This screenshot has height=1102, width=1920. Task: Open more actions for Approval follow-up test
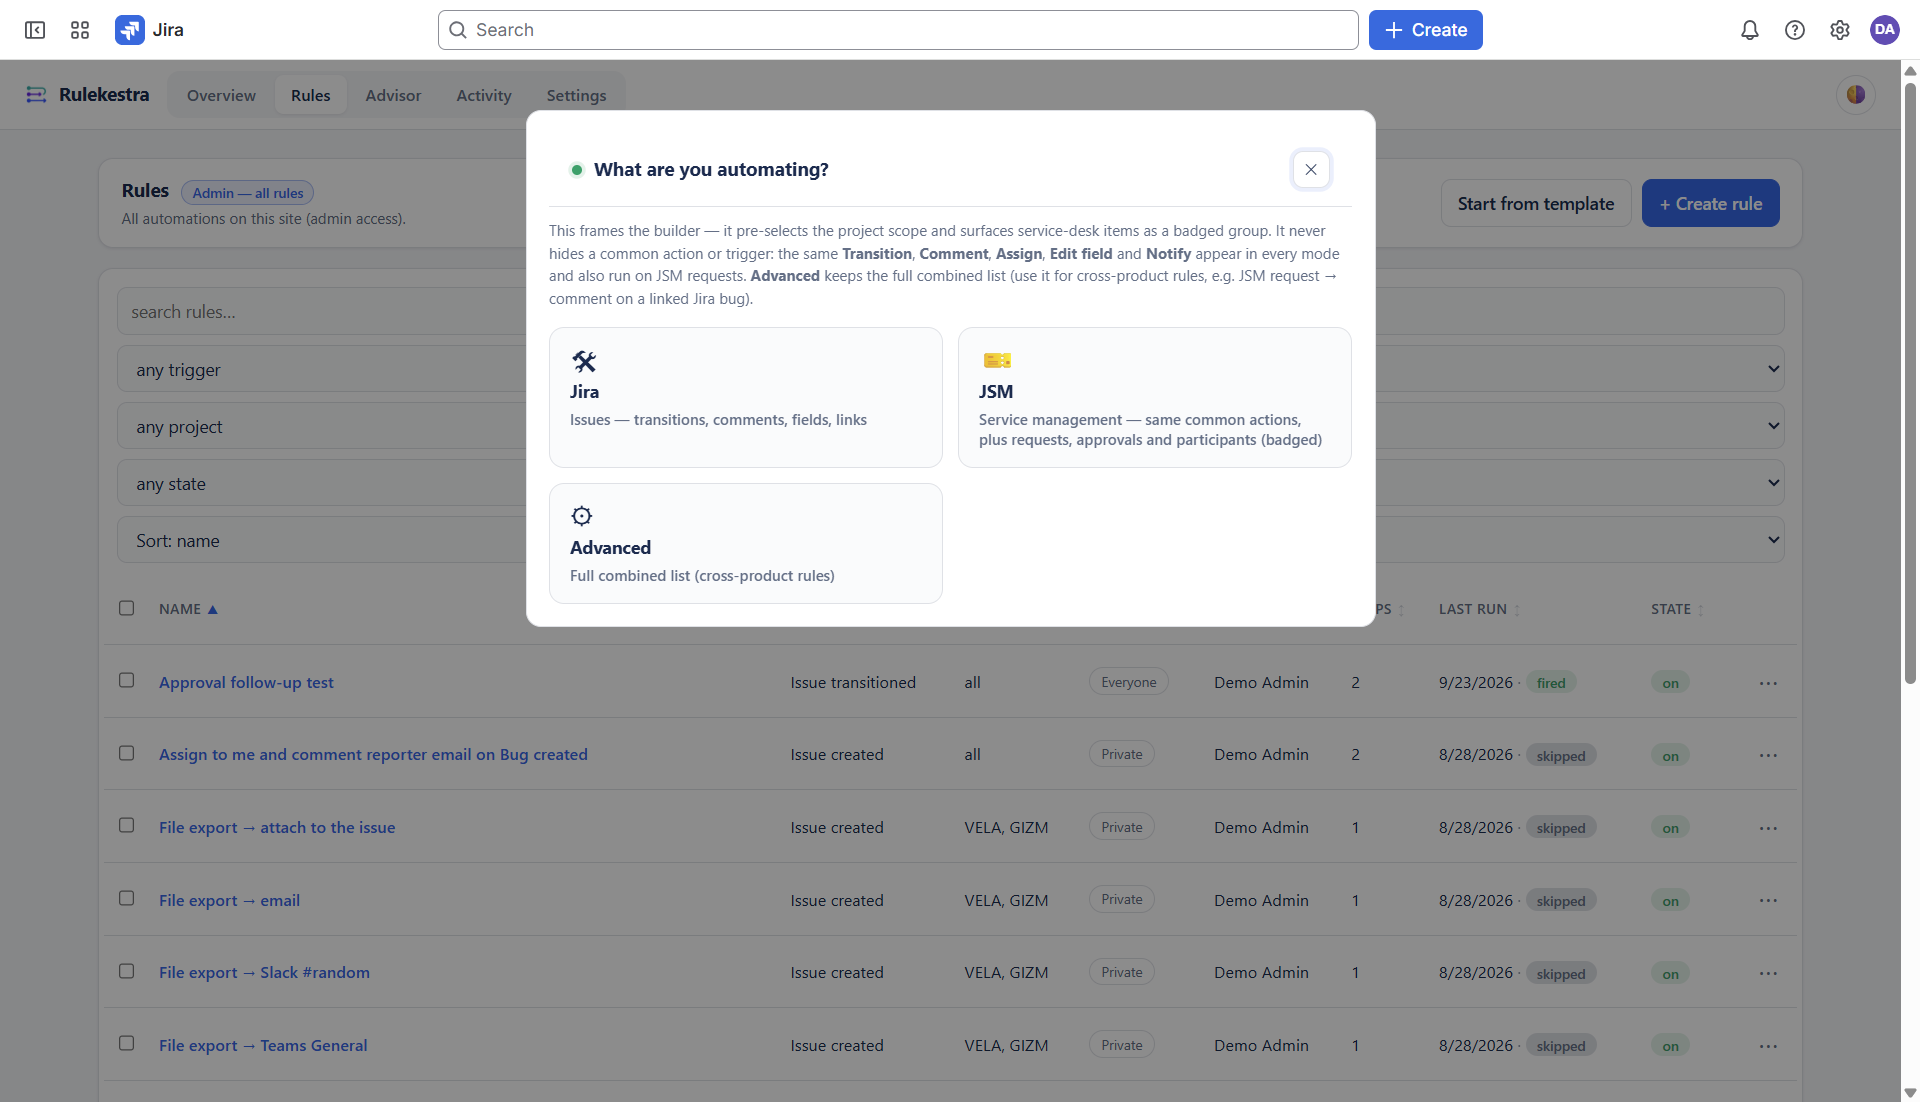point(1768,683)
